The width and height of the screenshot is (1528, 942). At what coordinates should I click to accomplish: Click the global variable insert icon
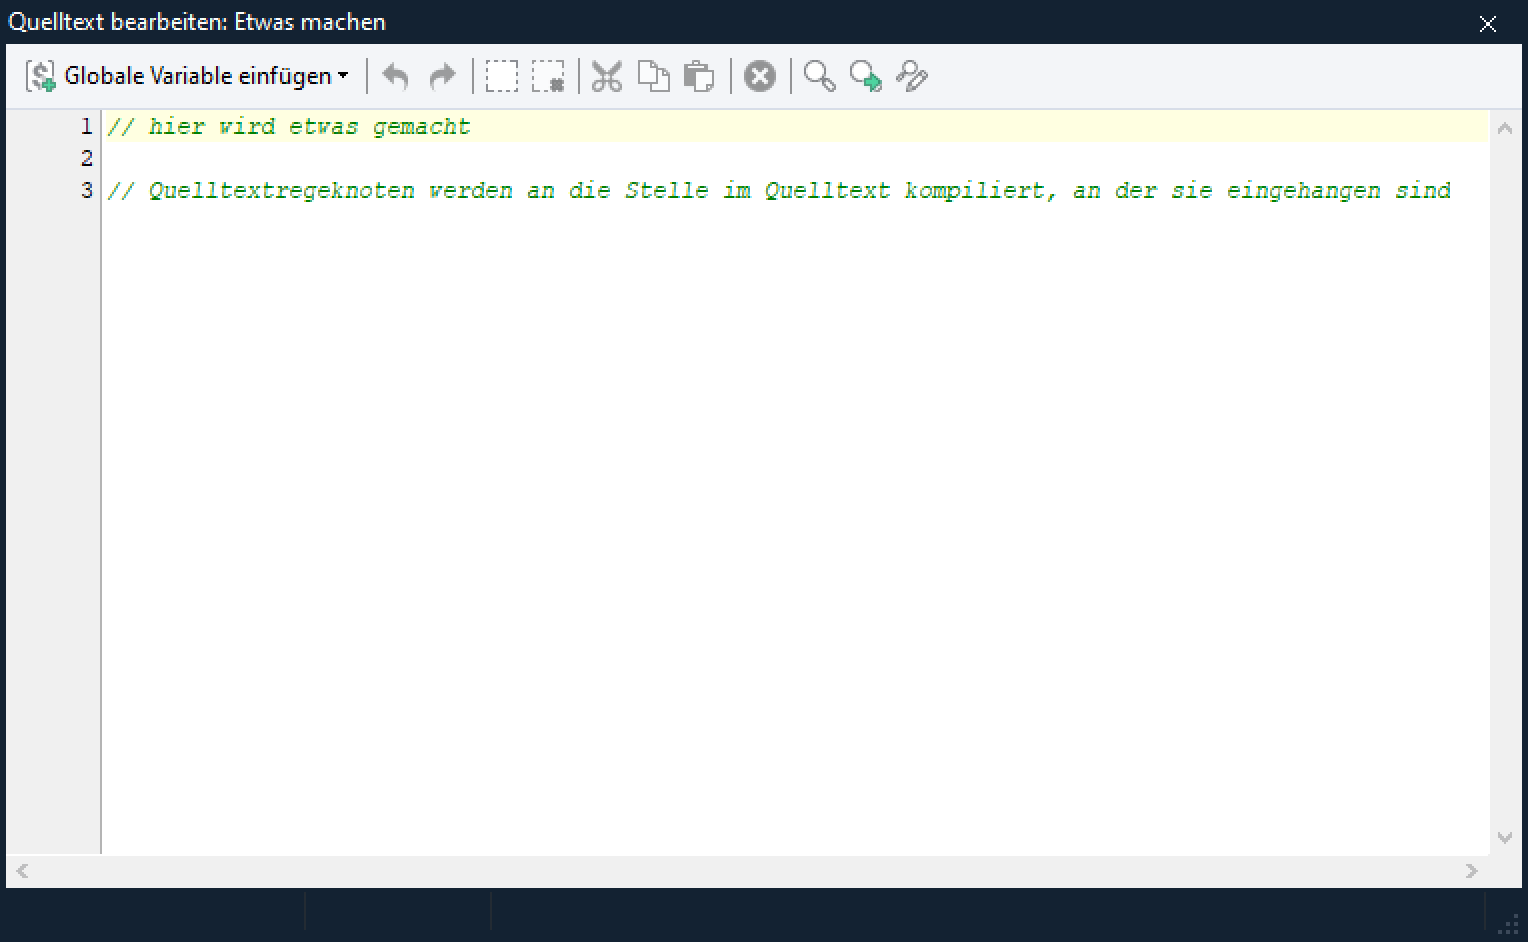point(41,76)
